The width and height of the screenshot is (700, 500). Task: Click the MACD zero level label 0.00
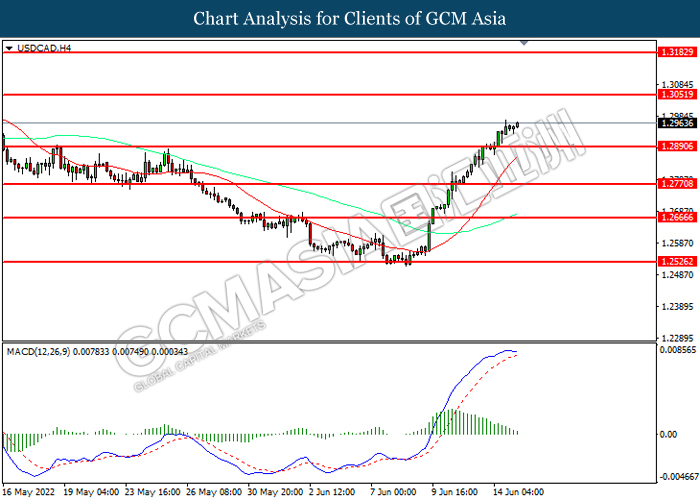tap(668, 434)
